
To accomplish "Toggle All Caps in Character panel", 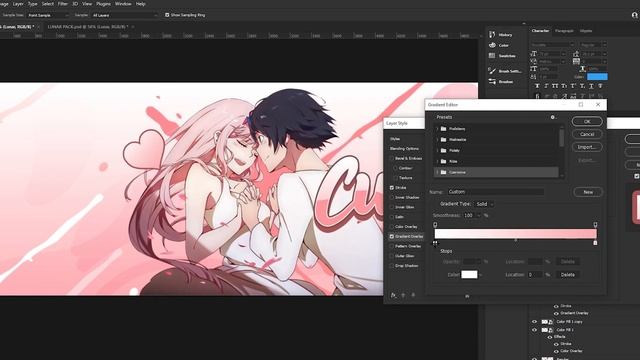I will 555,86.
